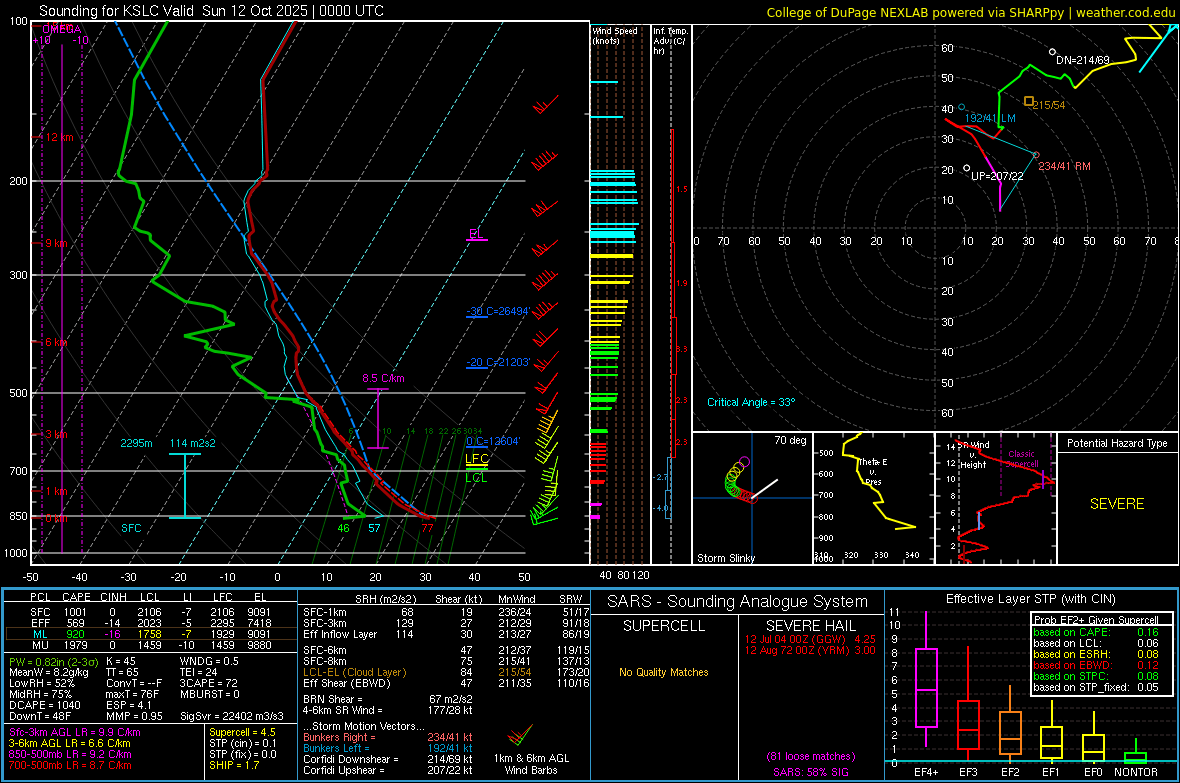
Task: Click the '-30 C=26494' height label
Action: click(498, 311)
